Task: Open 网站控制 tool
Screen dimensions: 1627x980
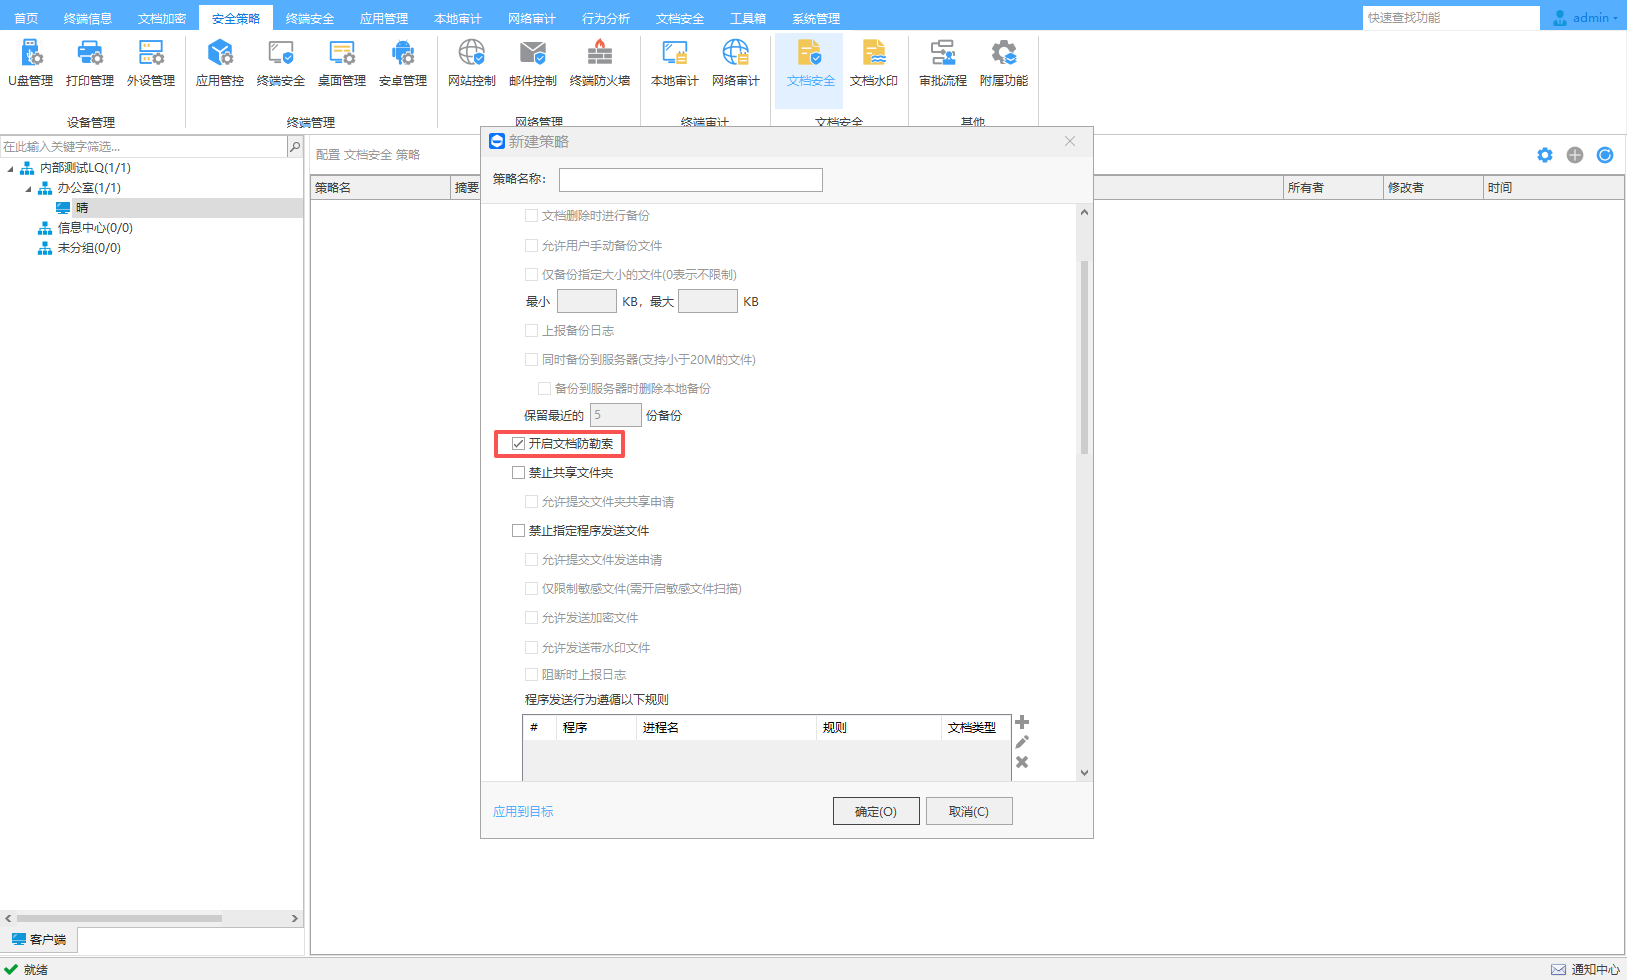Action: pyautogui.click(x=471, y=63)
